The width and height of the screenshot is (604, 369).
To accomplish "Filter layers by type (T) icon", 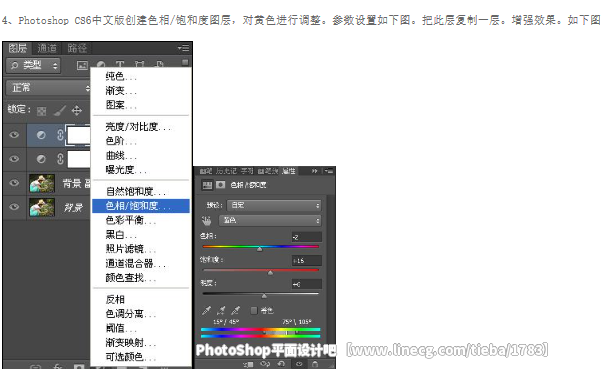I will [120, 64].
